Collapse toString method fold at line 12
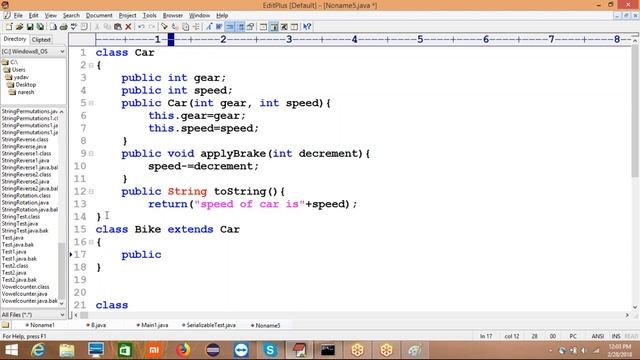640x360 pixels. pyautogui.click(x=91, y=191)
